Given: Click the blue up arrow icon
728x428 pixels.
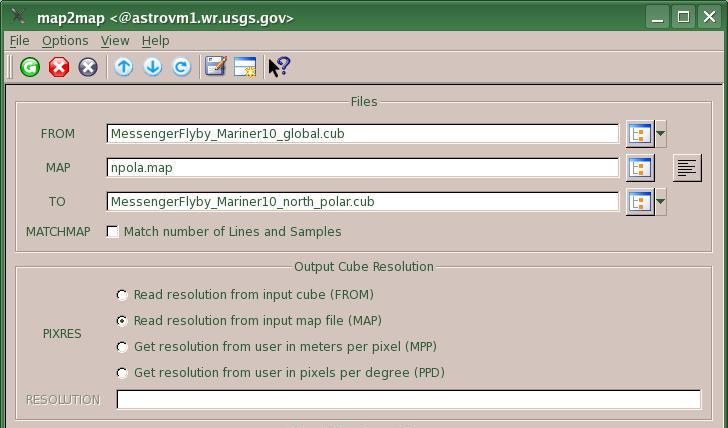Looking at the screenshot, I should [124, 67].
